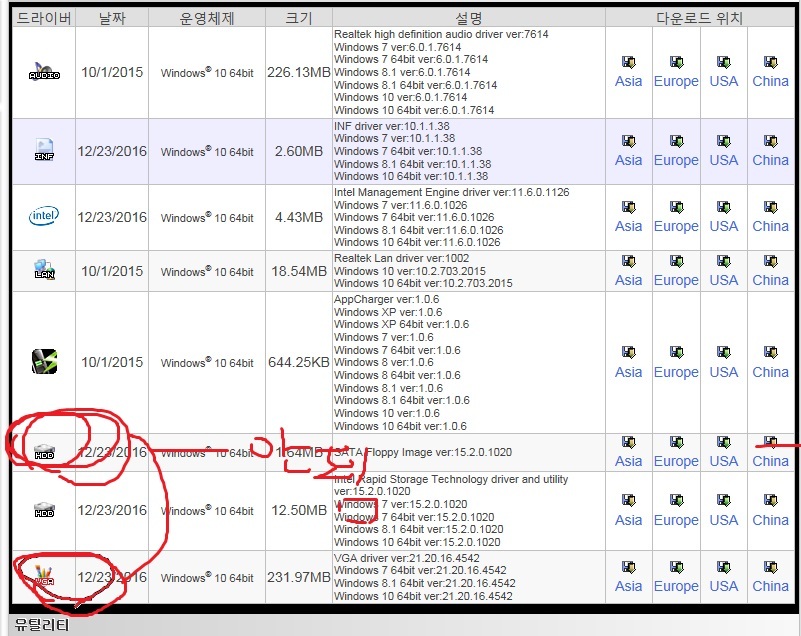Open Asia link for Realtek audio driver

point(628,81)
